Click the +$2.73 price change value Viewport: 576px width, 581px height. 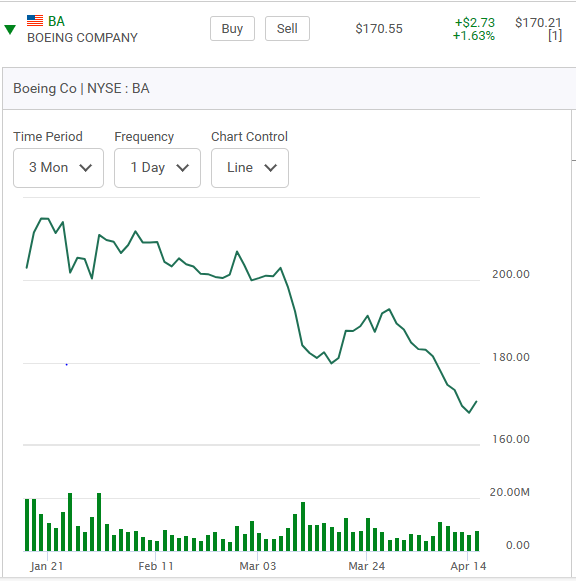[x=475, y=23]
